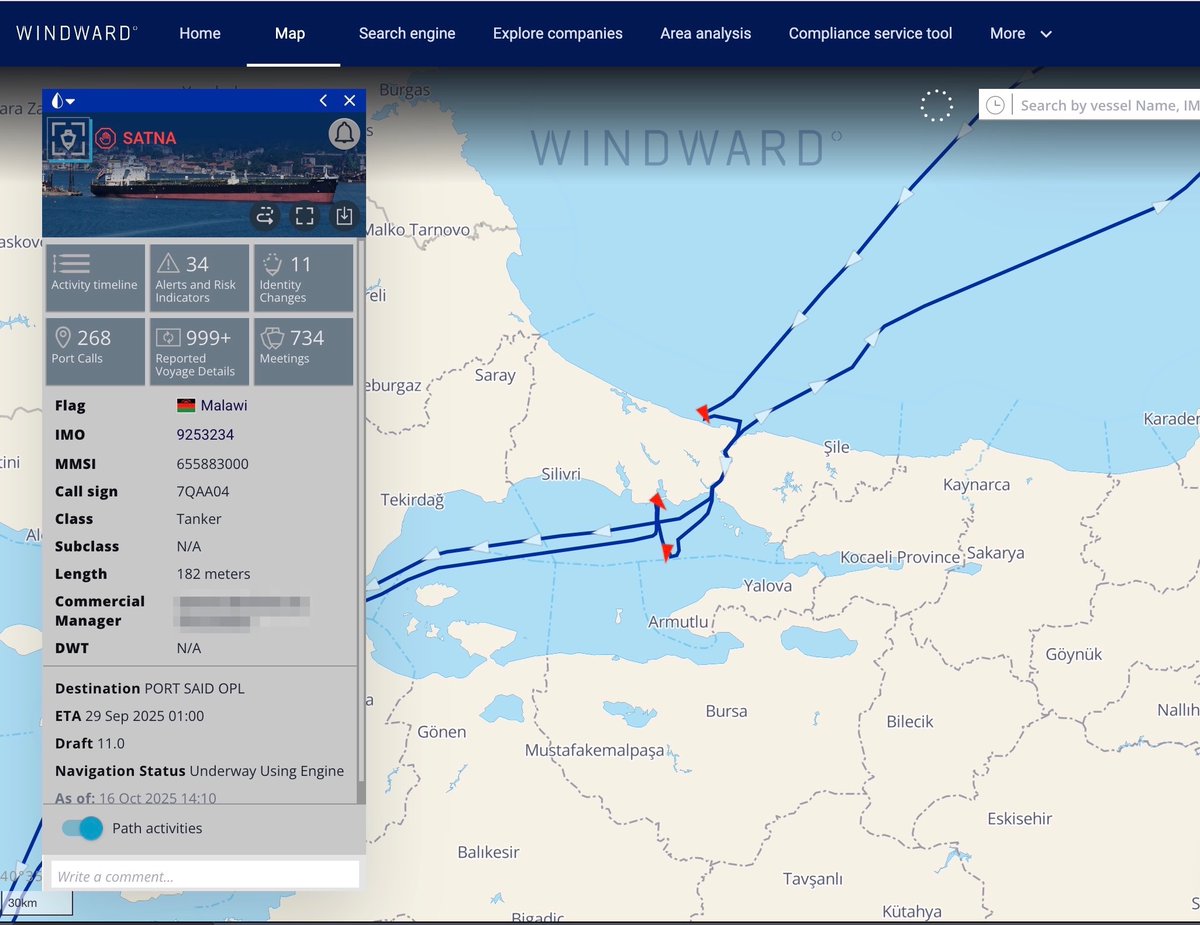Go to the Home tab
The height and width of the screenshot is (925, 1200).
[200, 33]
